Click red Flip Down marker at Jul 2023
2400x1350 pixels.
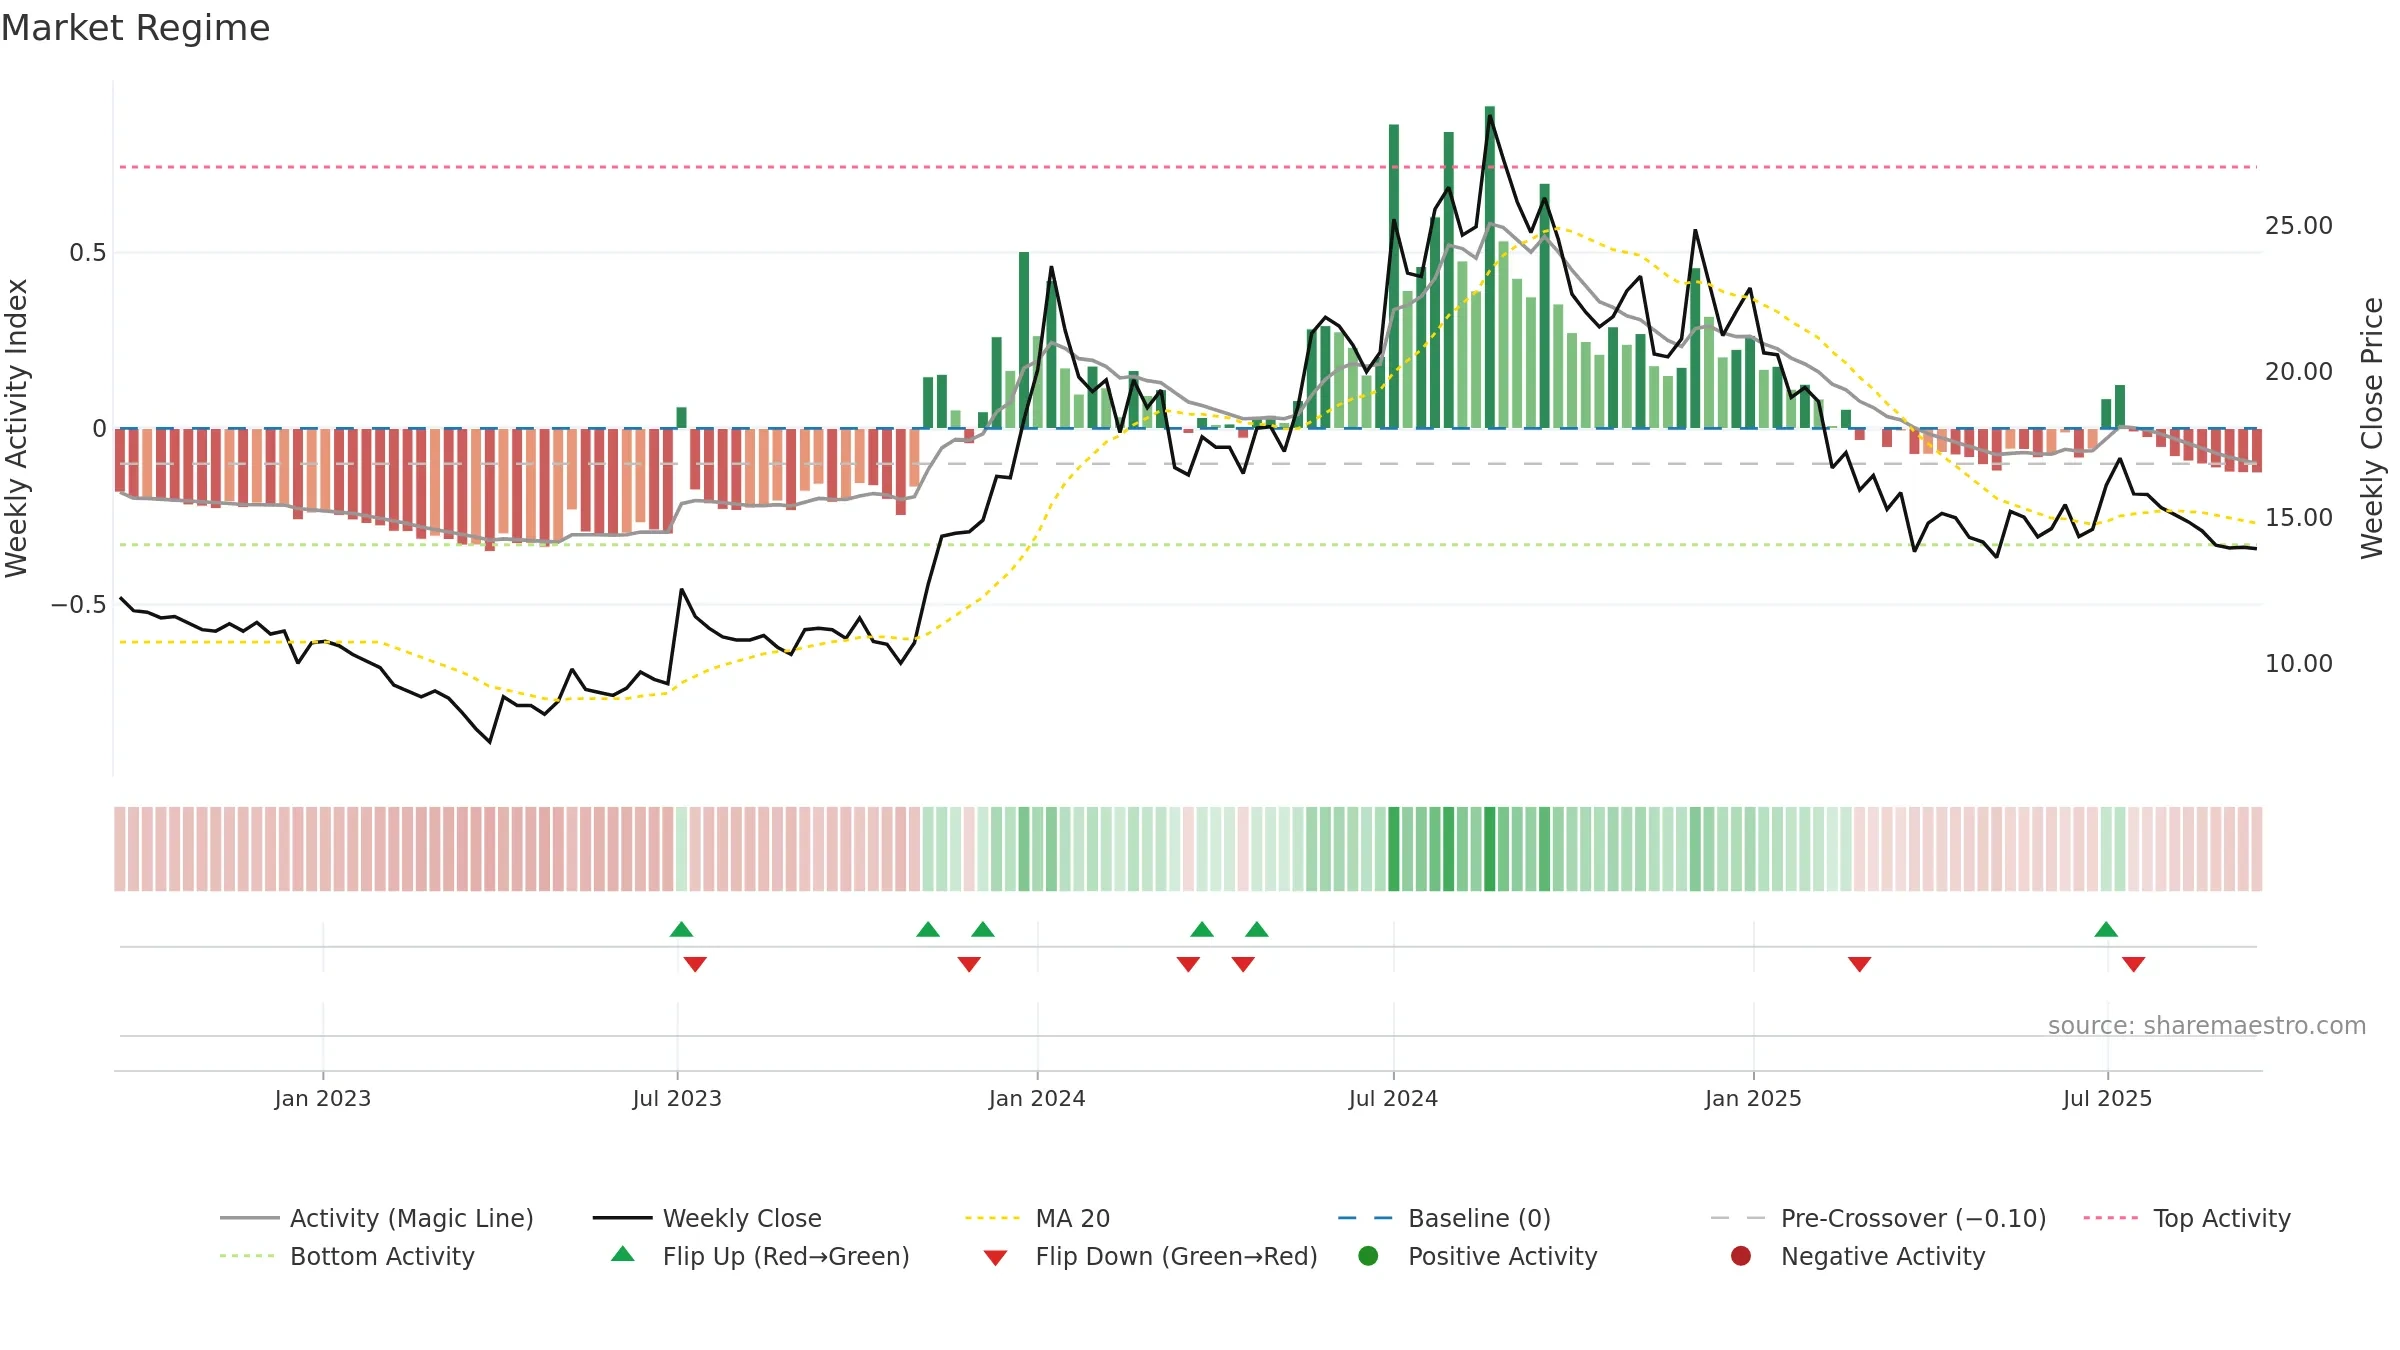pyautogui.click(x=695, y=964)
